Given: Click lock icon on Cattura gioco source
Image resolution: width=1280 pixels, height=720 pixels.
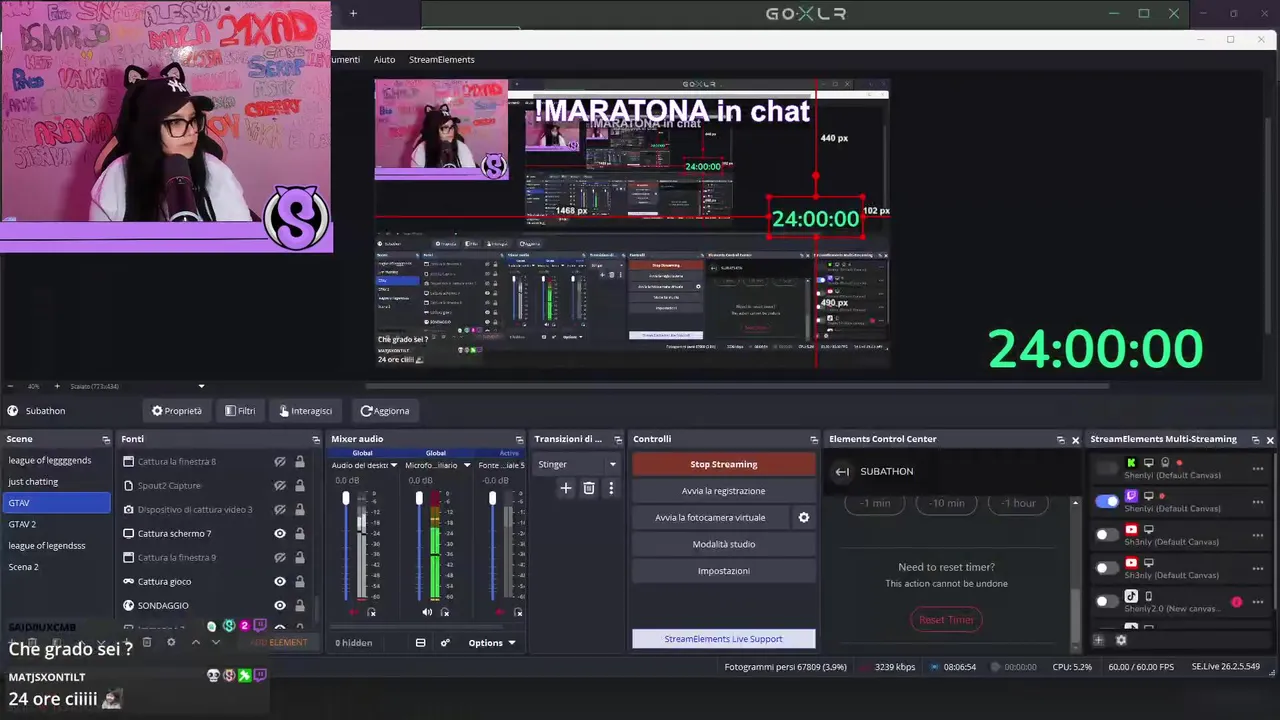Looking at the screenshot, I should 300,581.
